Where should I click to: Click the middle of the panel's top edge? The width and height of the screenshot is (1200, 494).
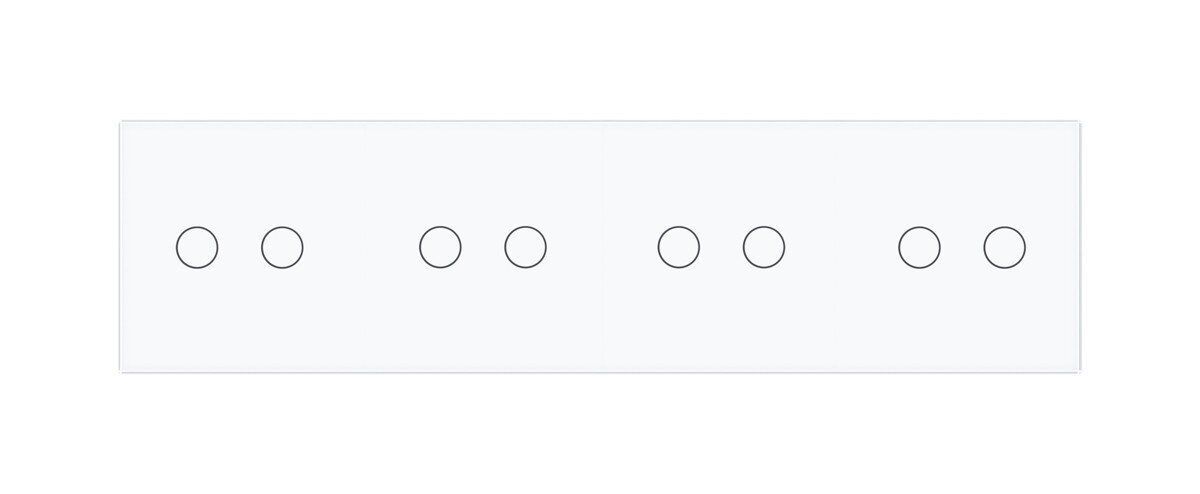(x=601, y=123)
